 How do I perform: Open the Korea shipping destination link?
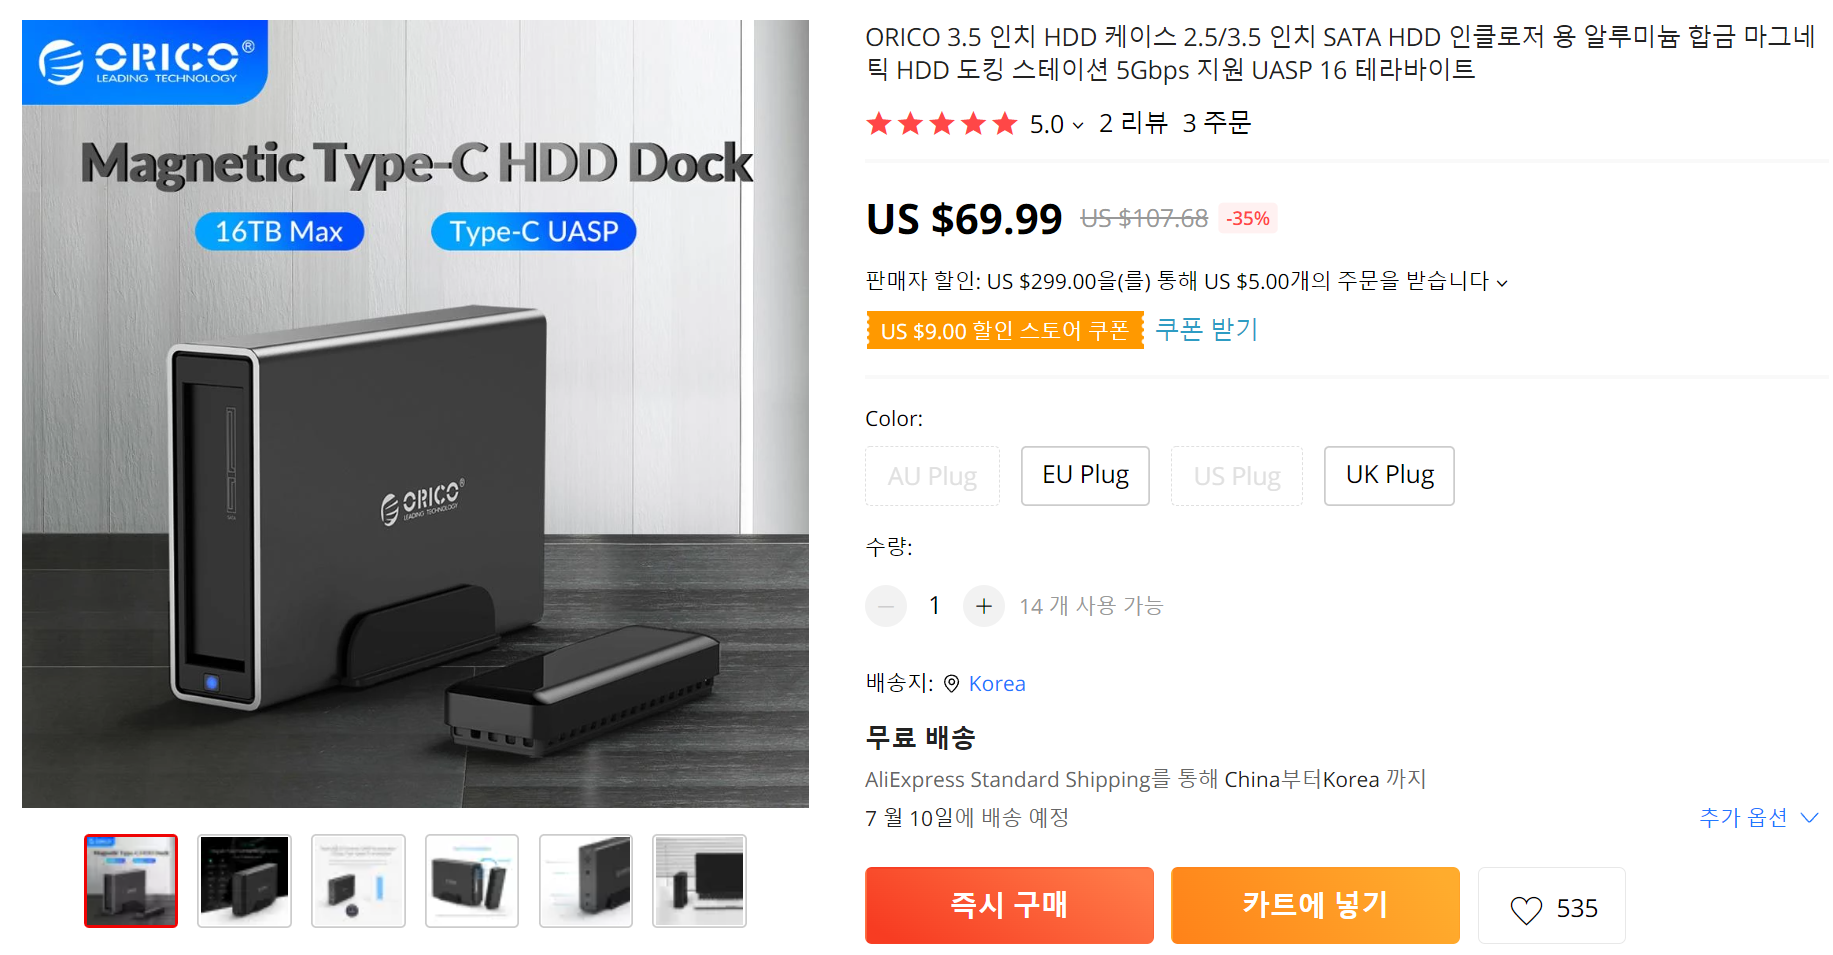pos(997,684)
